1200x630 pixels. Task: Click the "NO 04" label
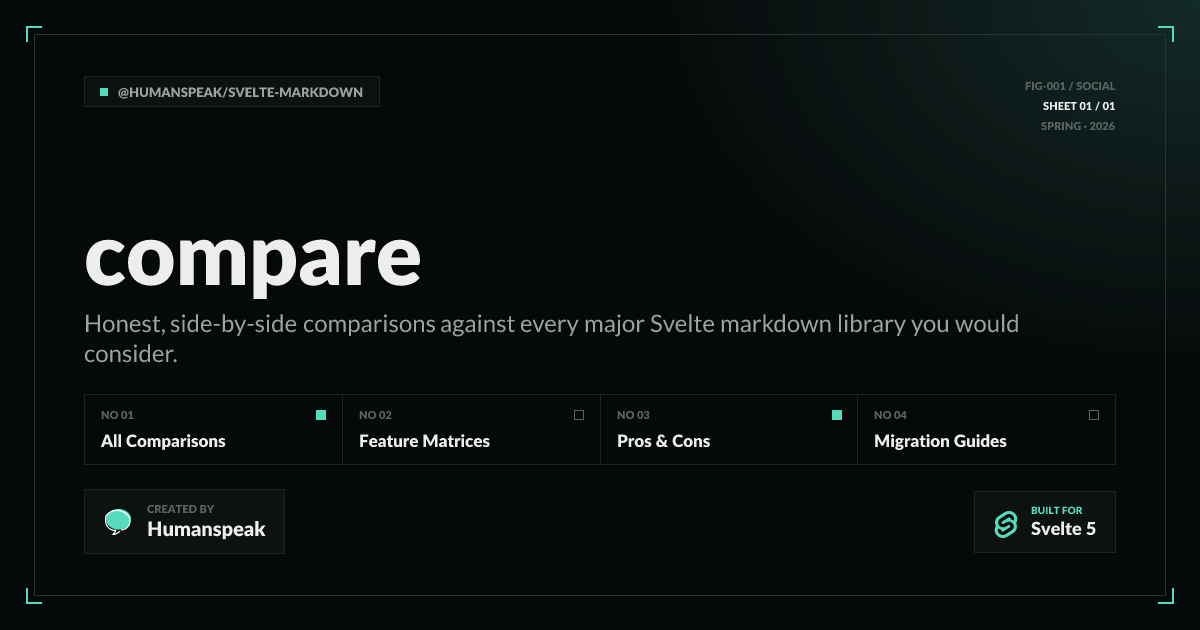pyautogui.click(x=891, y=415)
